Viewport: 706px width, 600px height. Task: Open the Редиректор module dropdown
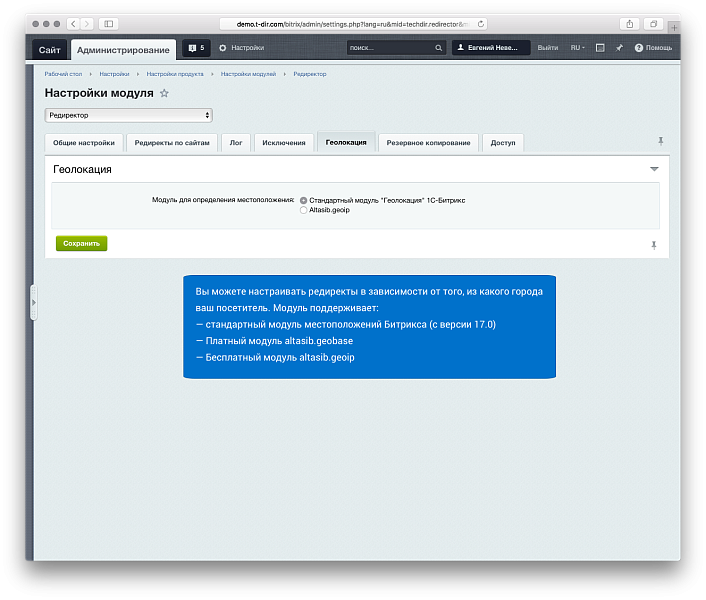tap(128, 115)
